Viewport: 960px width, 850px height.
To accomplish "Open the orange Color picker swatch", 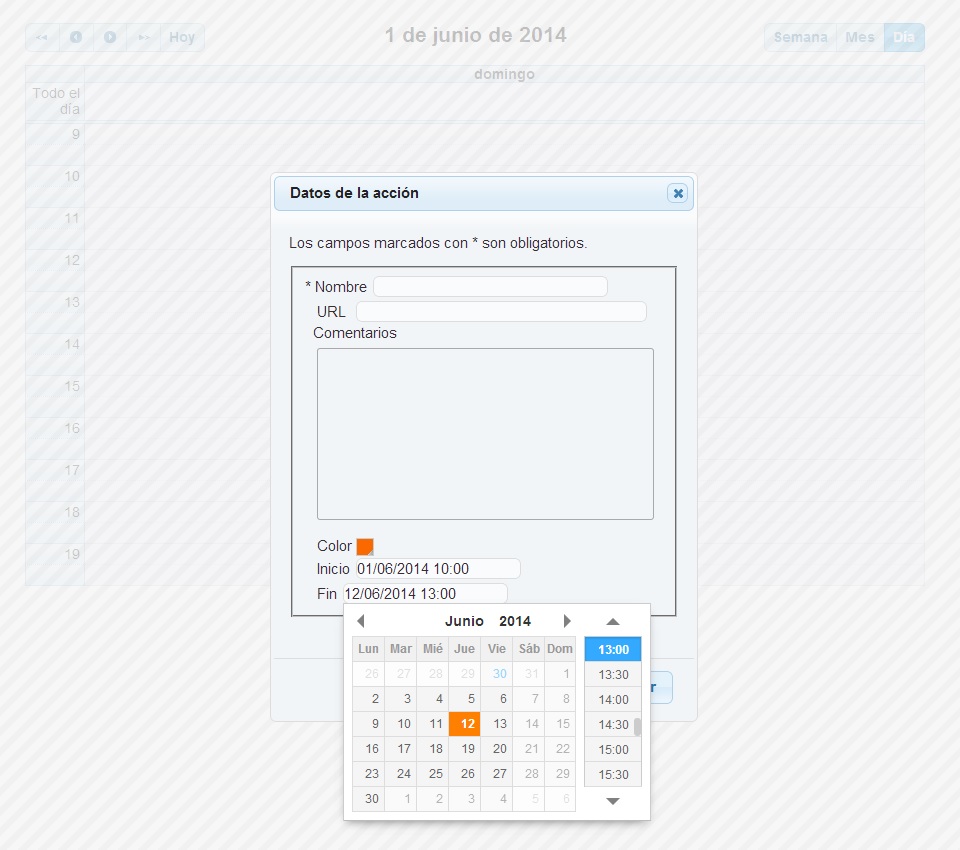I will 365,546.
